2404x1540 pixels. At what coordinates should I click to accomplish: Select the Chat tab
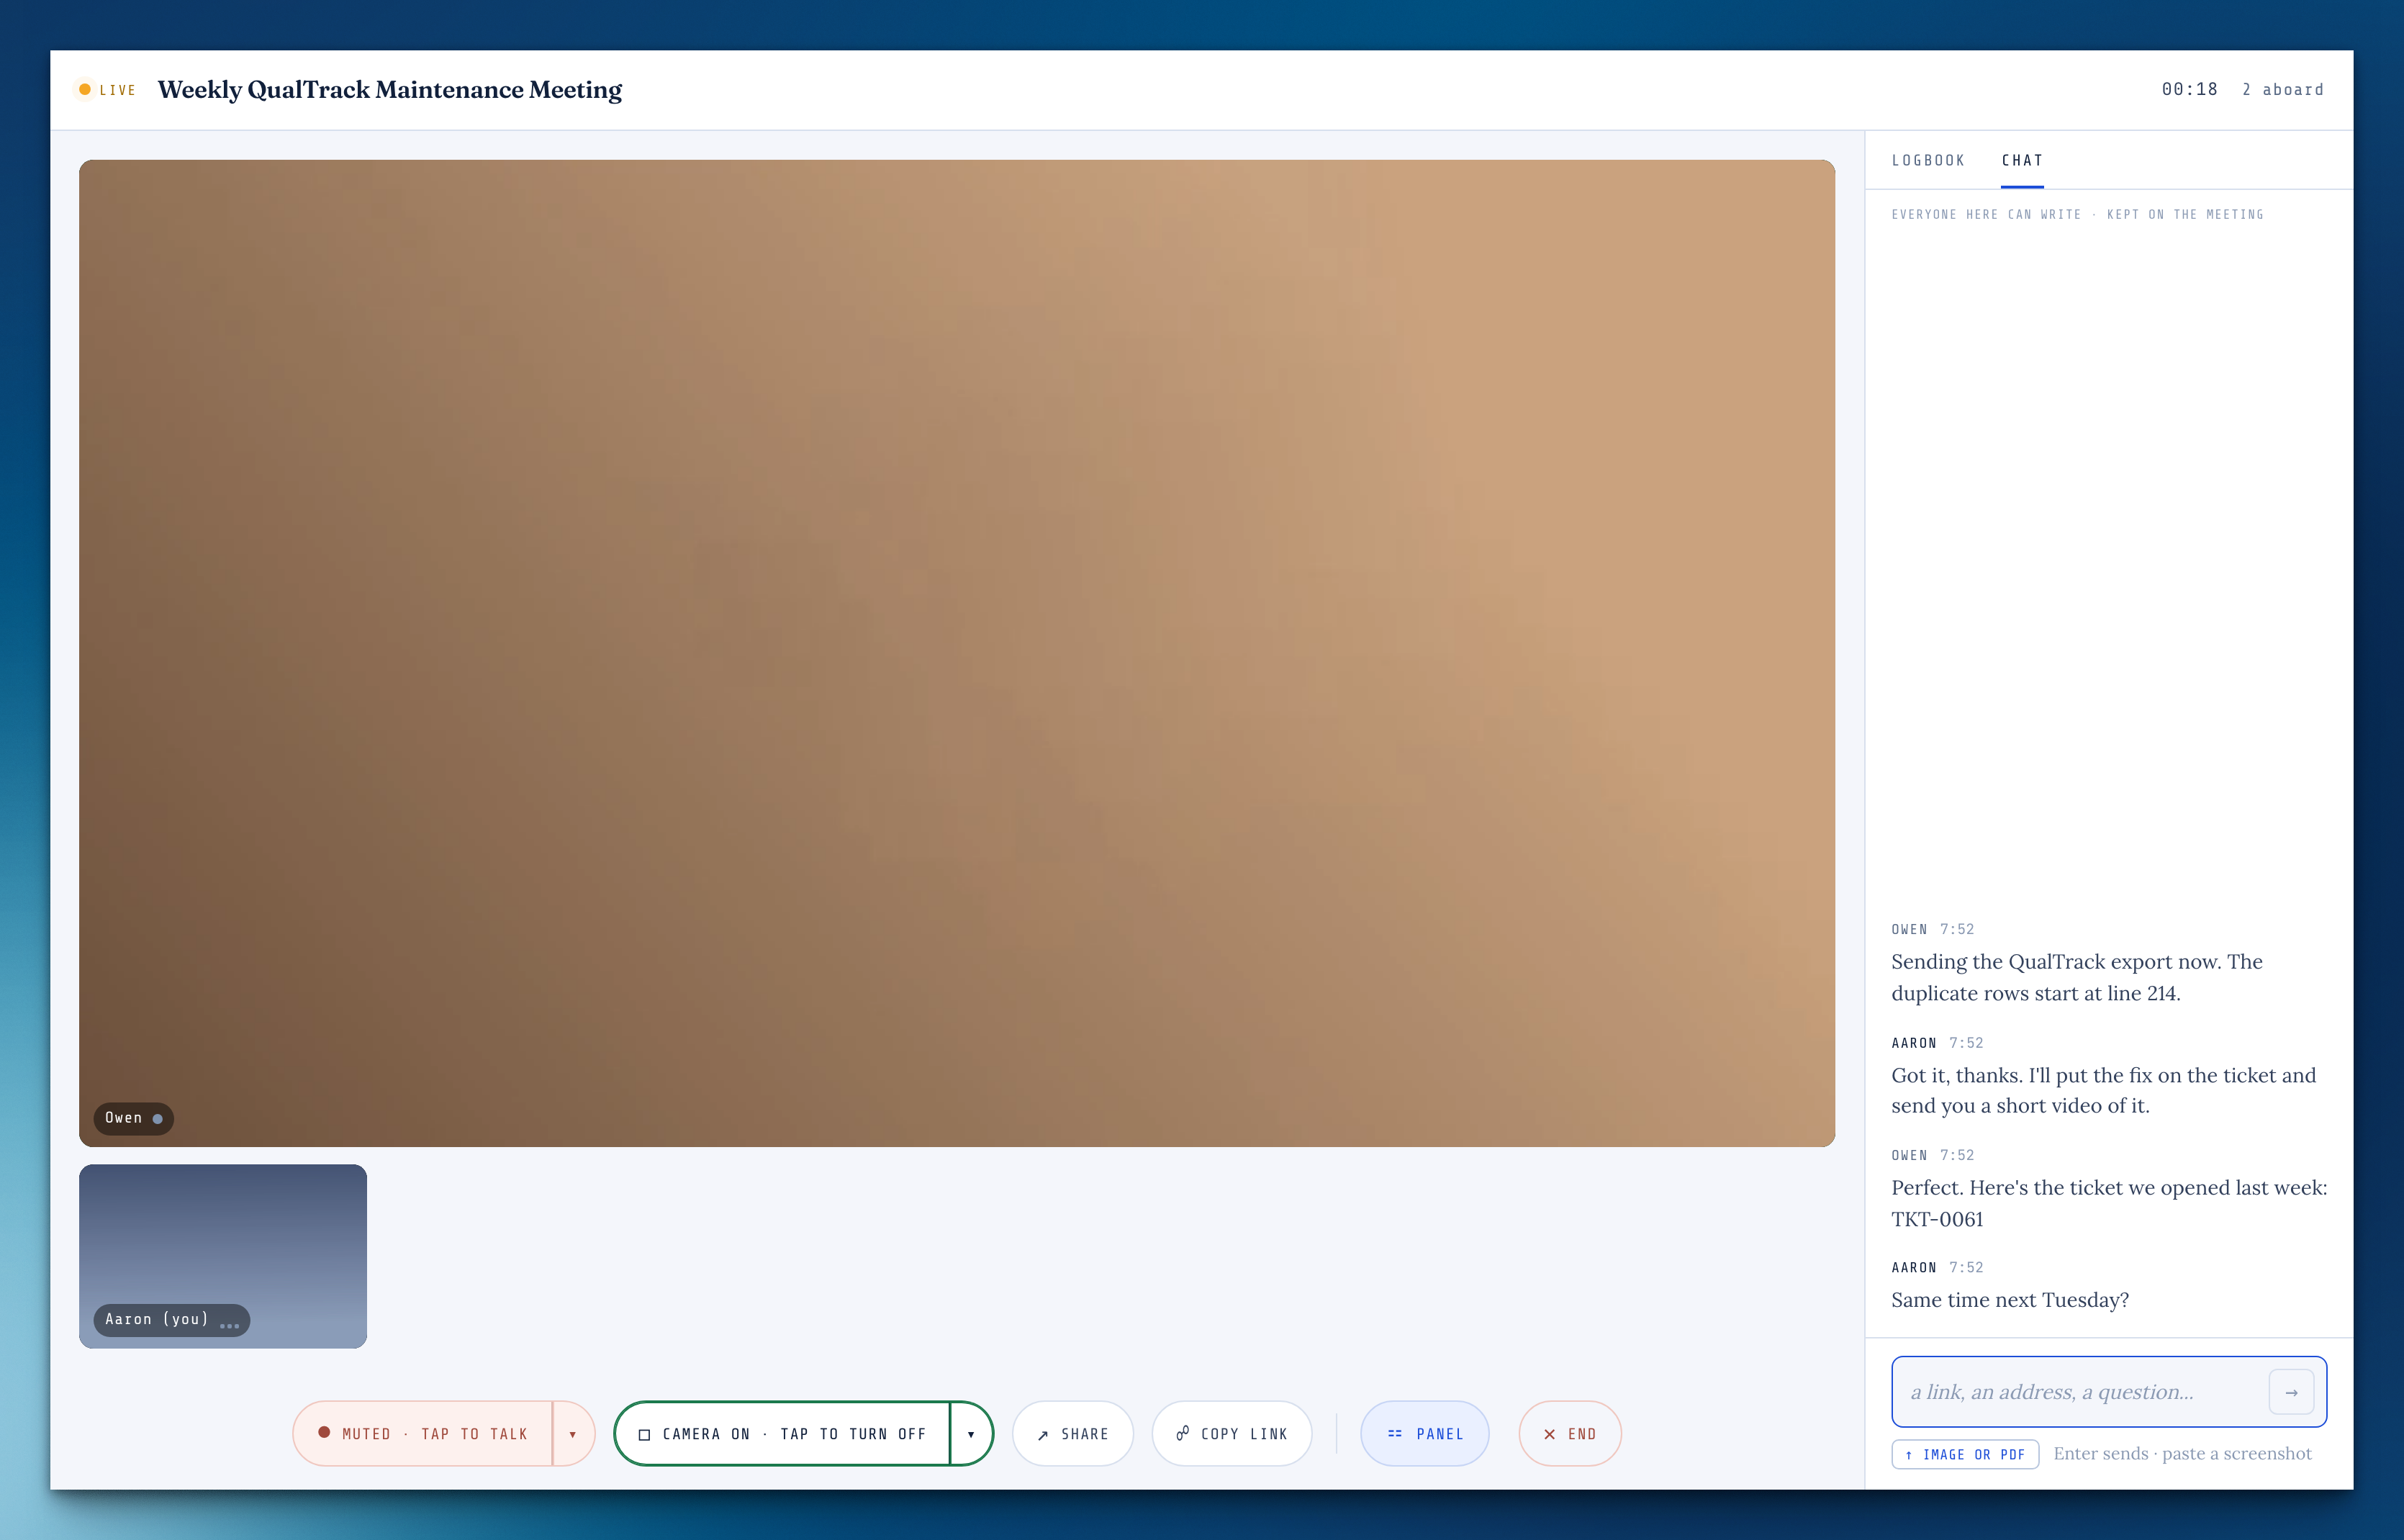coord(2022,160)
